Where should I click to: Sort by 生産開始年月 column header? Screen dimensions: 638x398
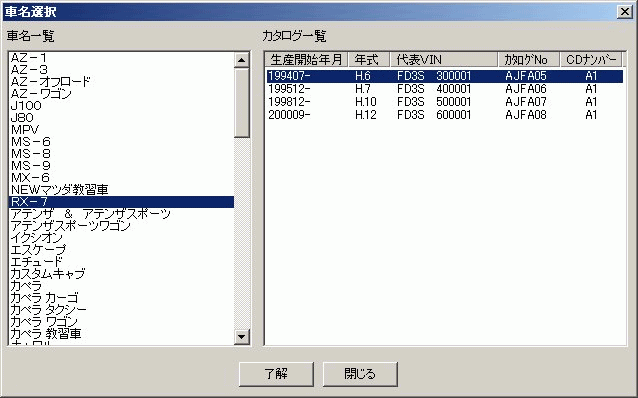click(306, 60)
